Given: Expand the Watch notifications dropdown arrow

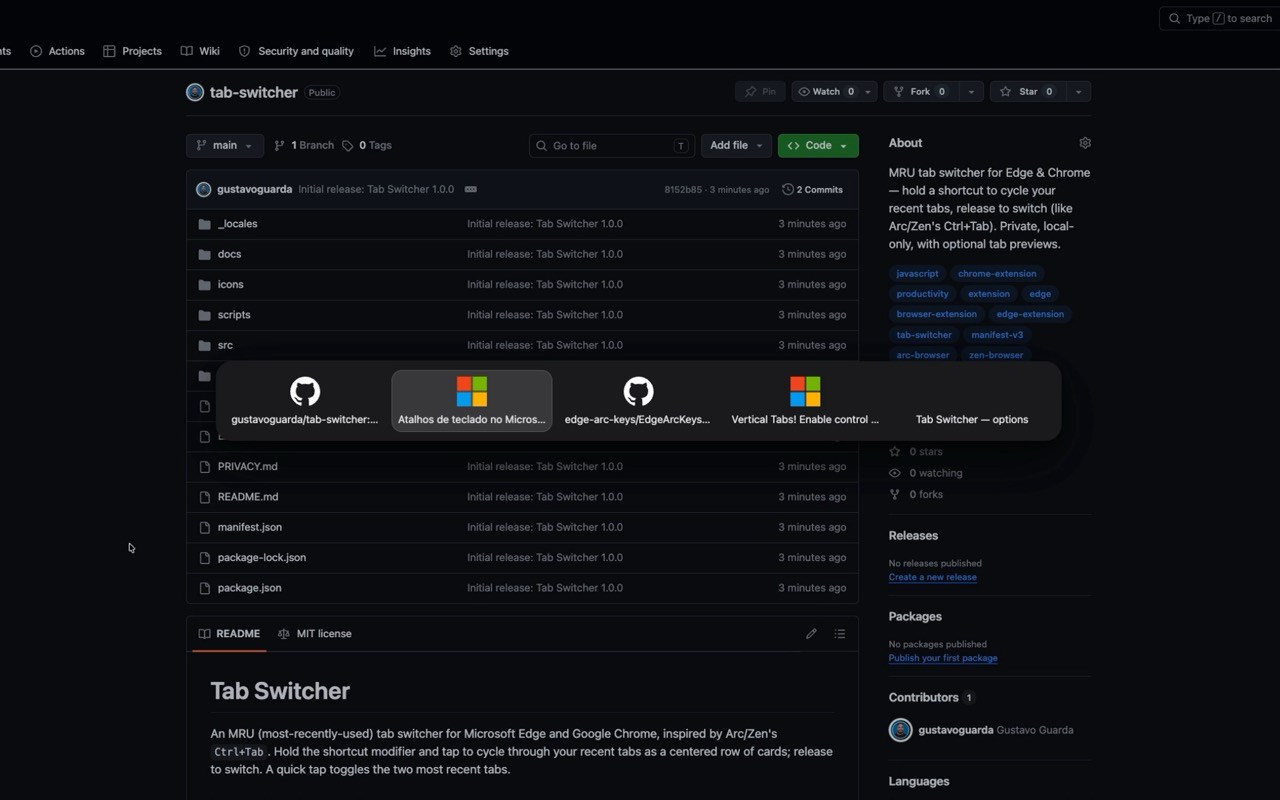Looking at the screenshot, I should pyautogui.click(x=868, y=92).
